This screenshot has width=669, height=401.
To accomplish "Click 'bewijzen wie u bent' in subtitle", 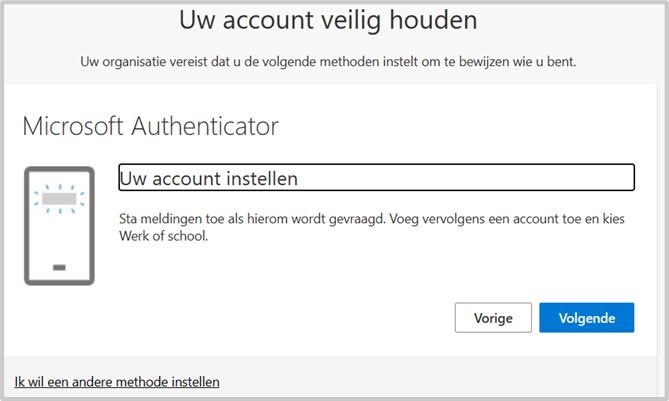I will [x=518, y=62].
